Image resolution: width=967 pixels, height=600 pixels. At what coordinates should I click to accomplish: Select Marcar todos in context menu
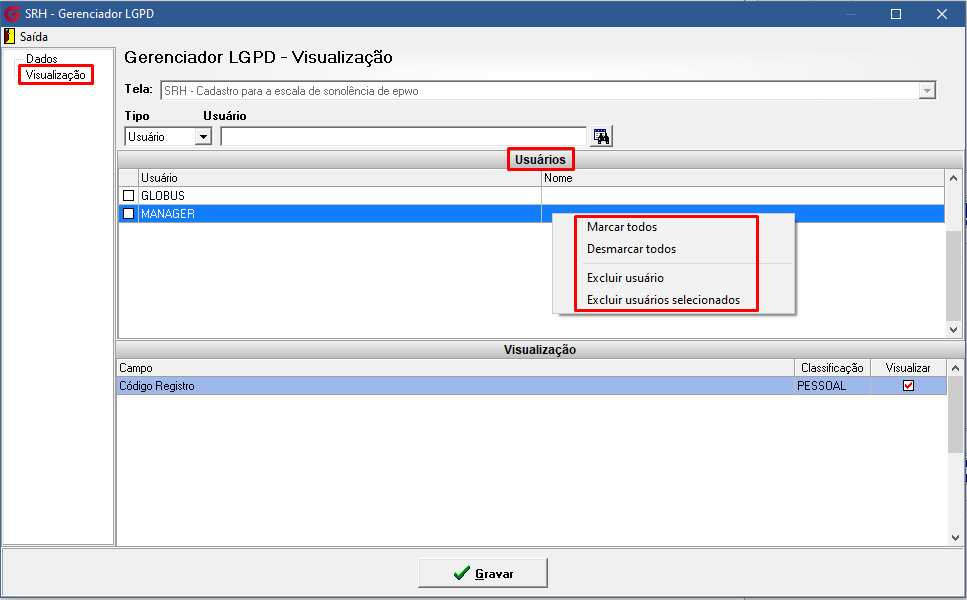pyautogui.click(x=622, y=227)
